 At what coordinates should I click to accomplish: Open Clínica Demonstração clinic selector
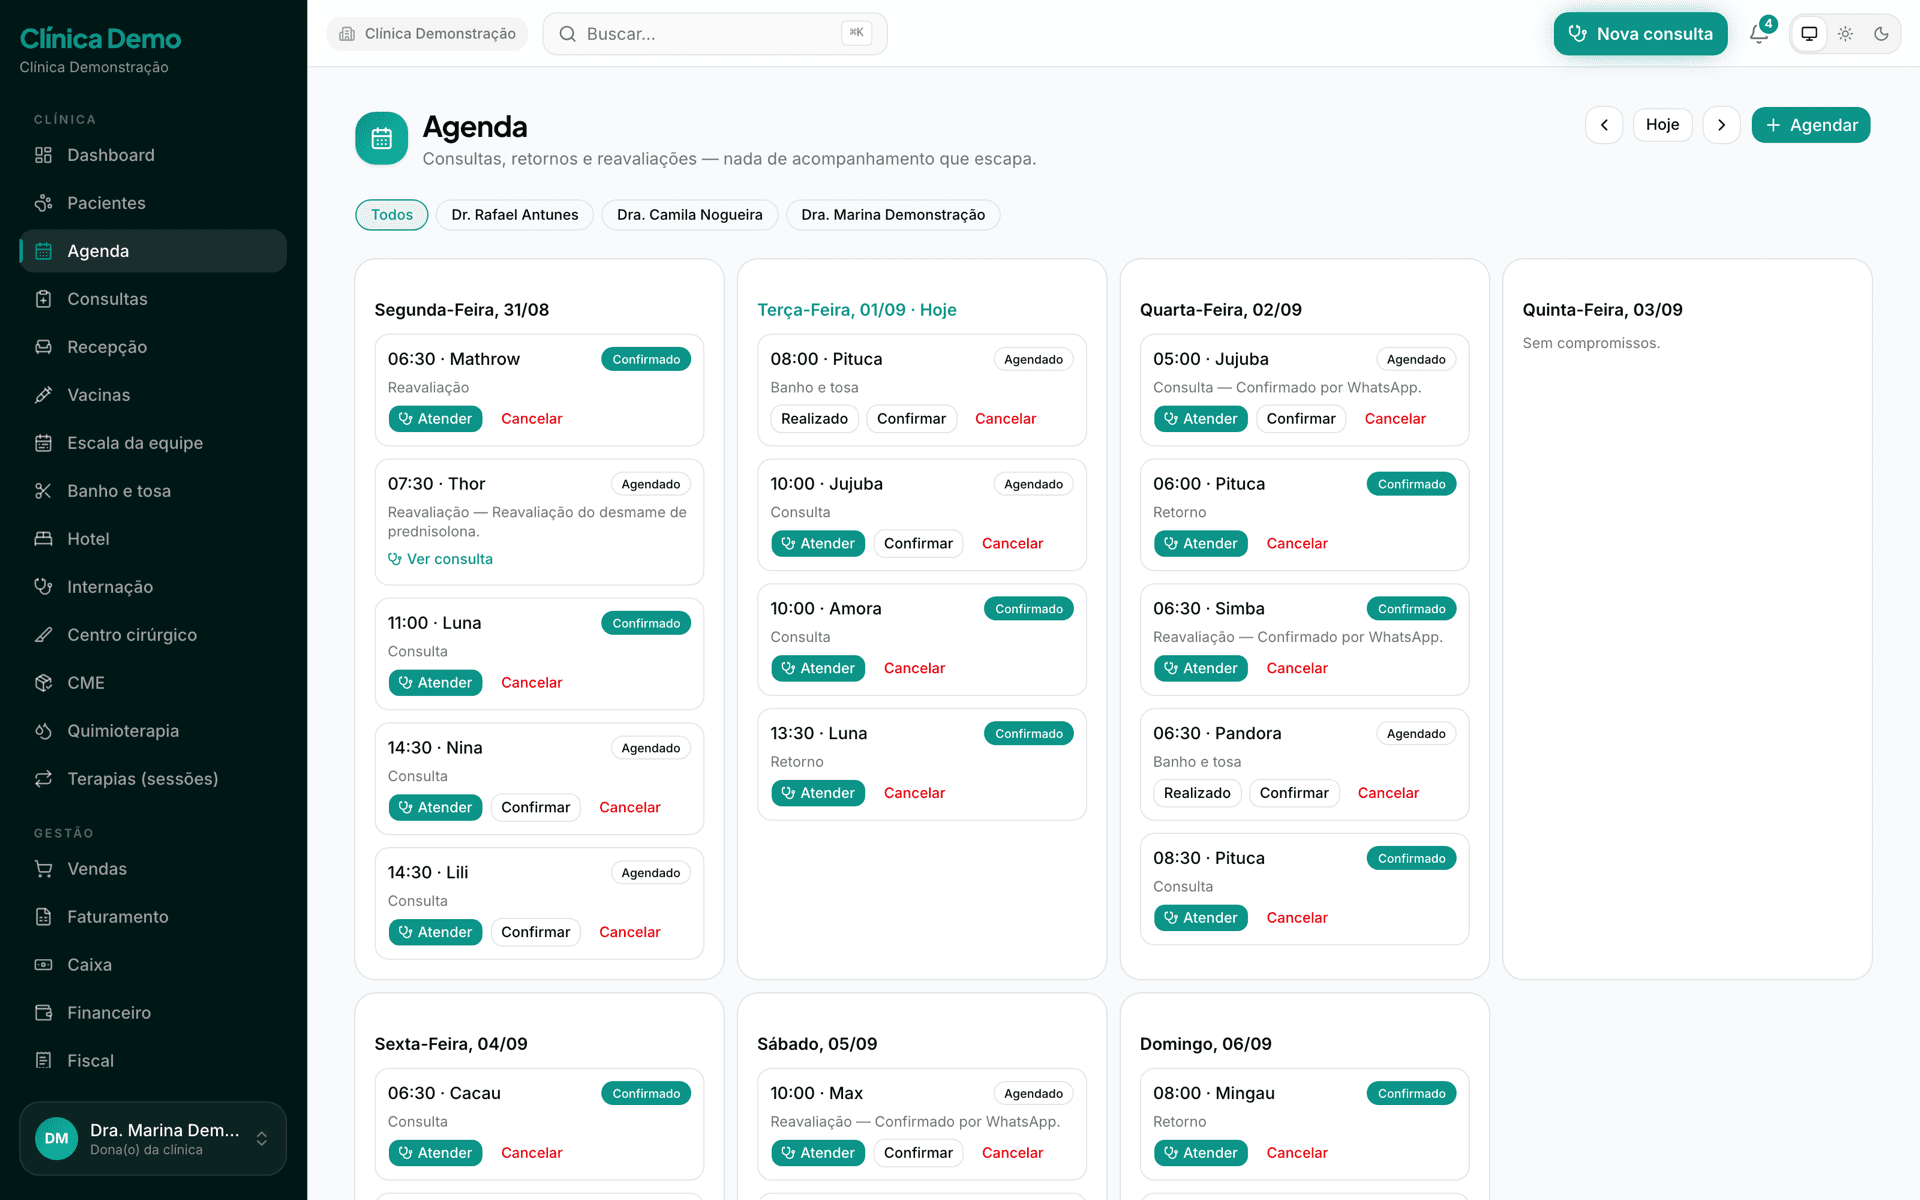[x=428, y=34]
